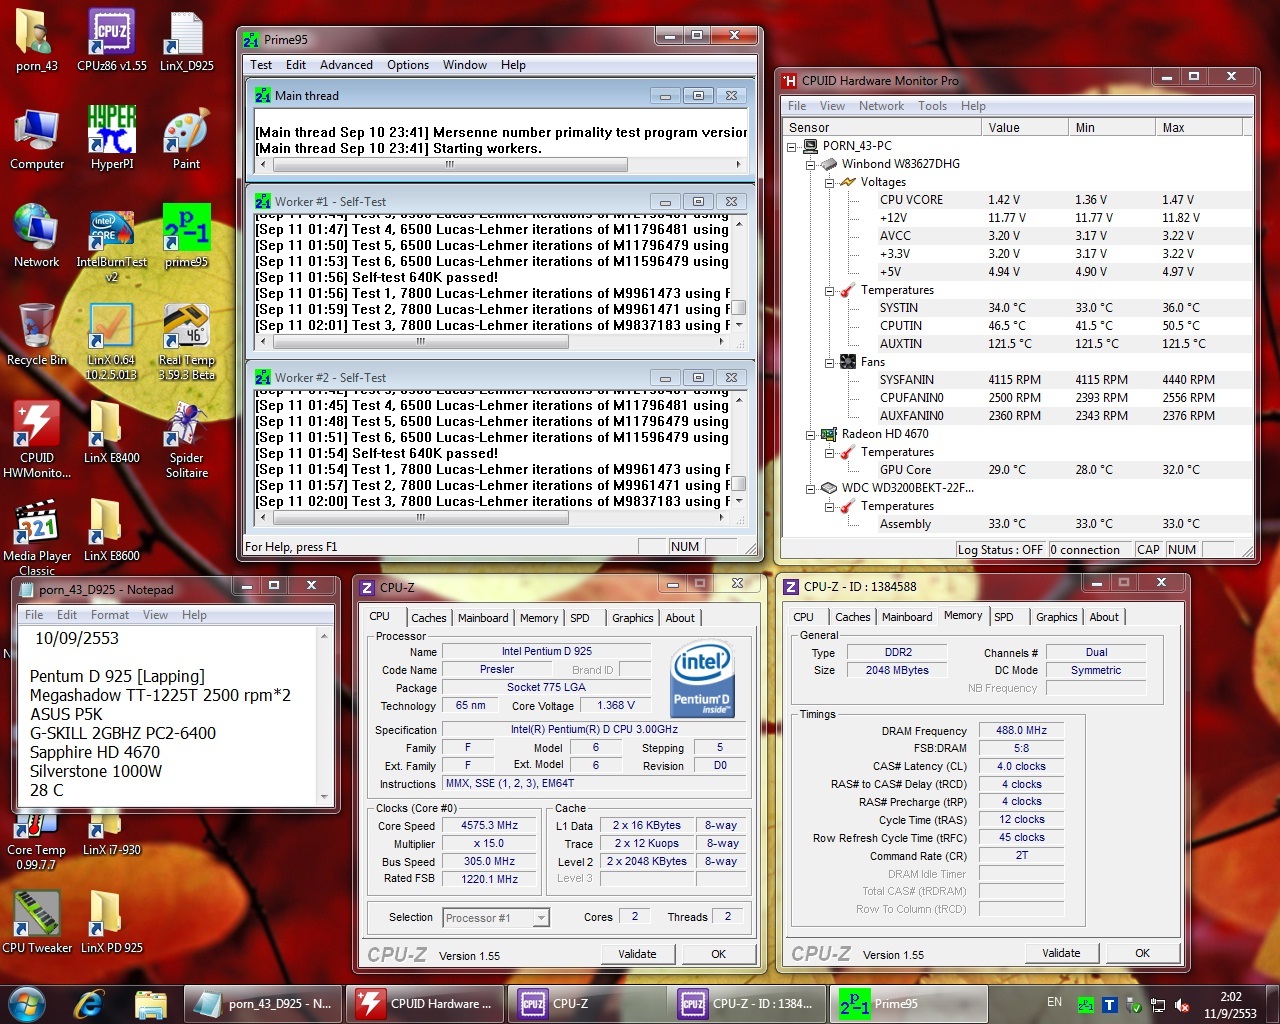Screen dimensions: 1280x1024
Task: Click the Worker #2 horizontal scrollbar in Prime95
Action: [x=492, y=518]
